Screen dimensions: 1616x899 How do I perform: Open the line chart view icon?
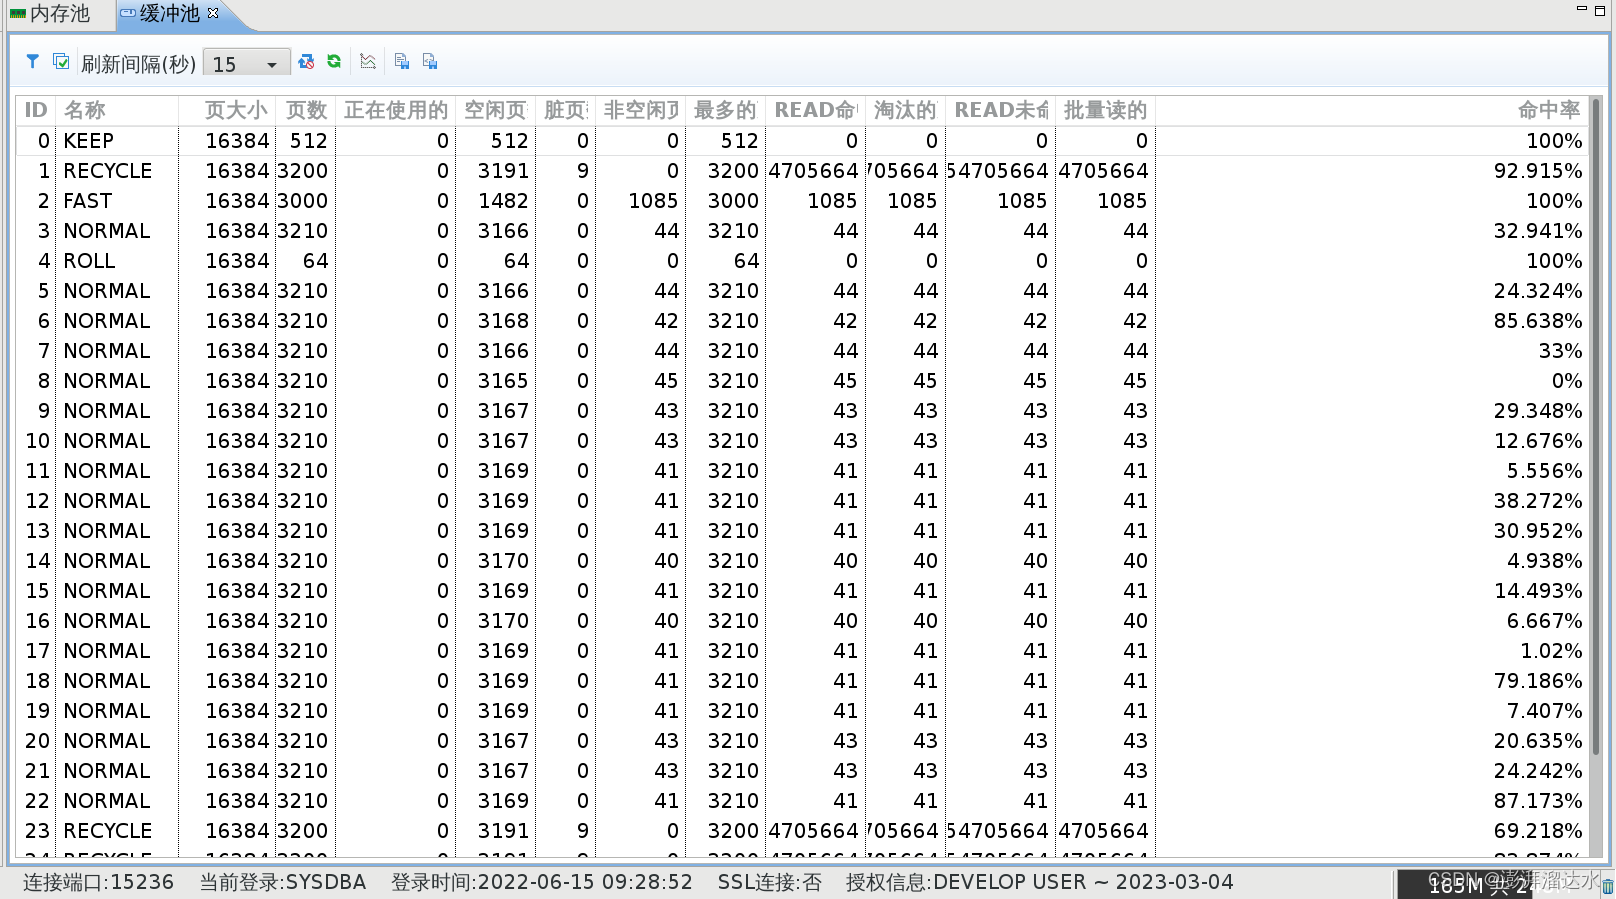pos(368,62)
